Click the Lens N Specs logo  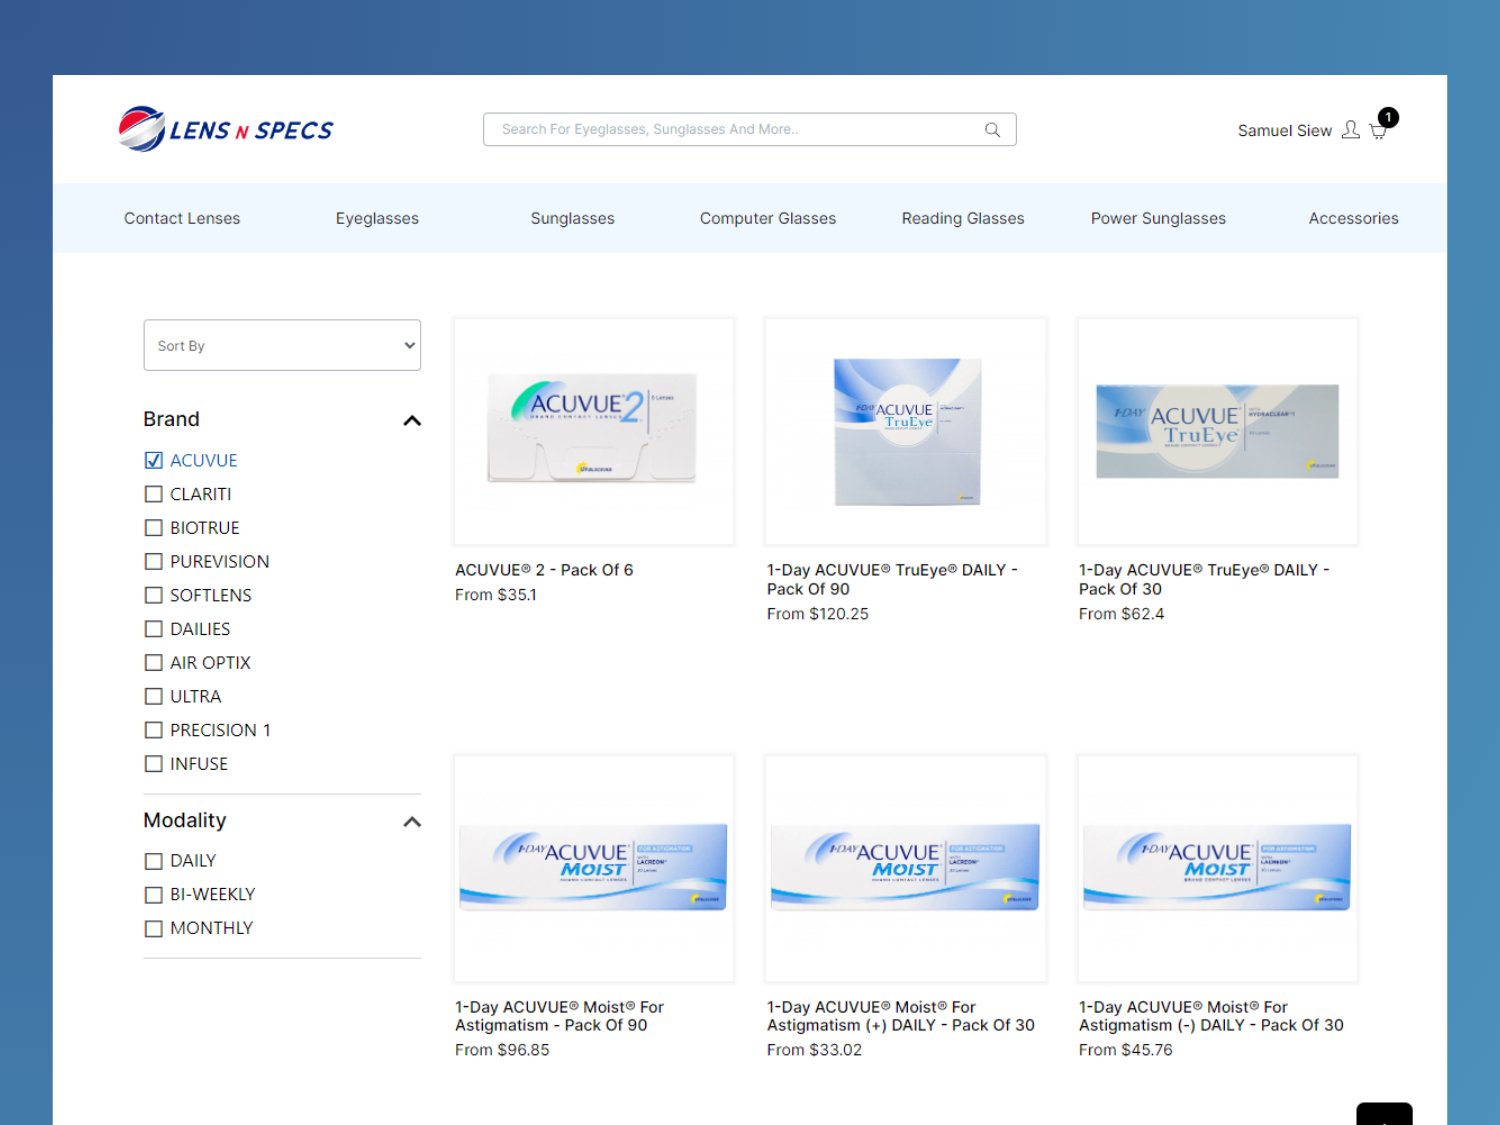click(x=226, y=130)
